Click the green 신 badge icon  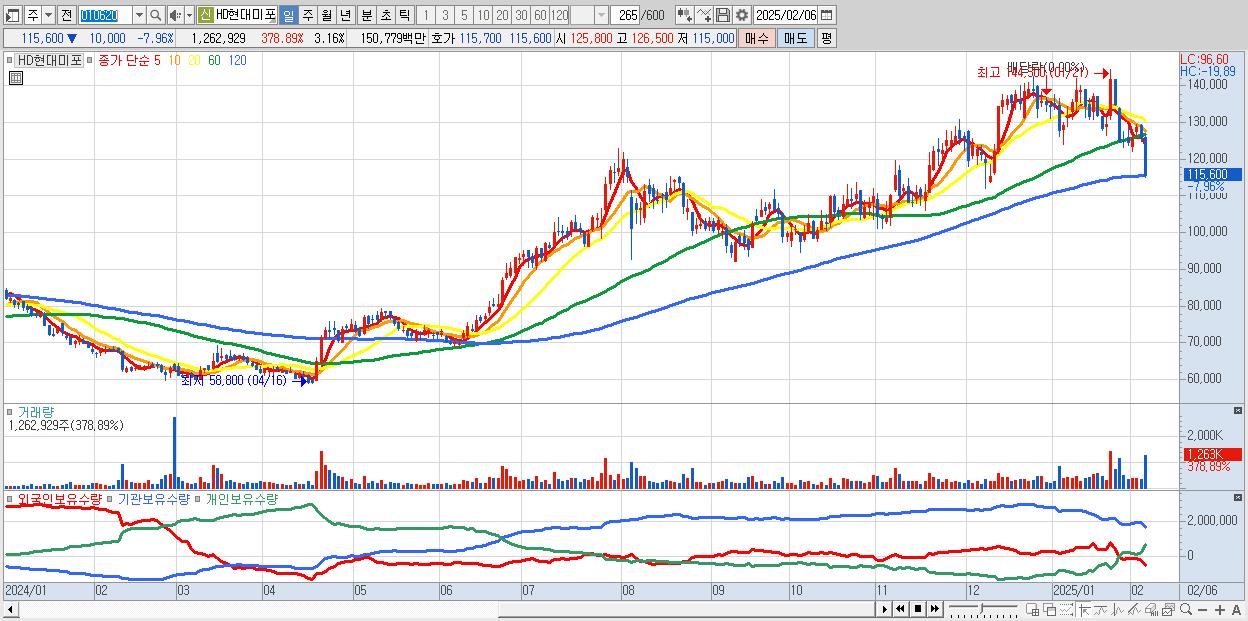205,15
